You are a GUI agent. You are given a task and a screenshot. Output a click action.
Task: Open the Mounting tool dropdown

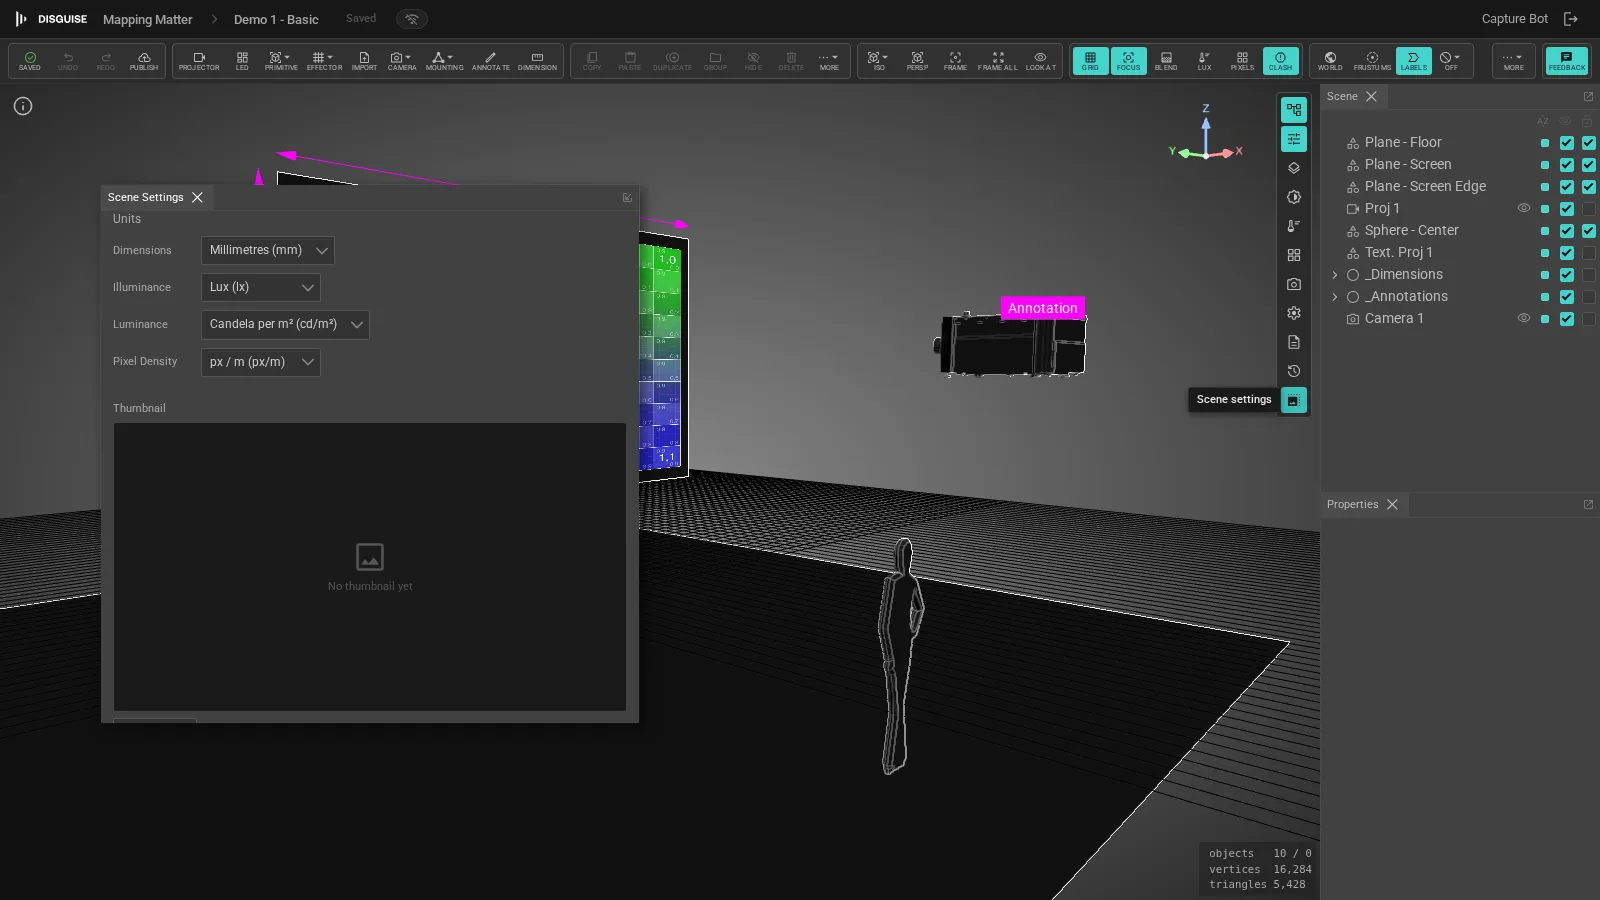[444, 61]
